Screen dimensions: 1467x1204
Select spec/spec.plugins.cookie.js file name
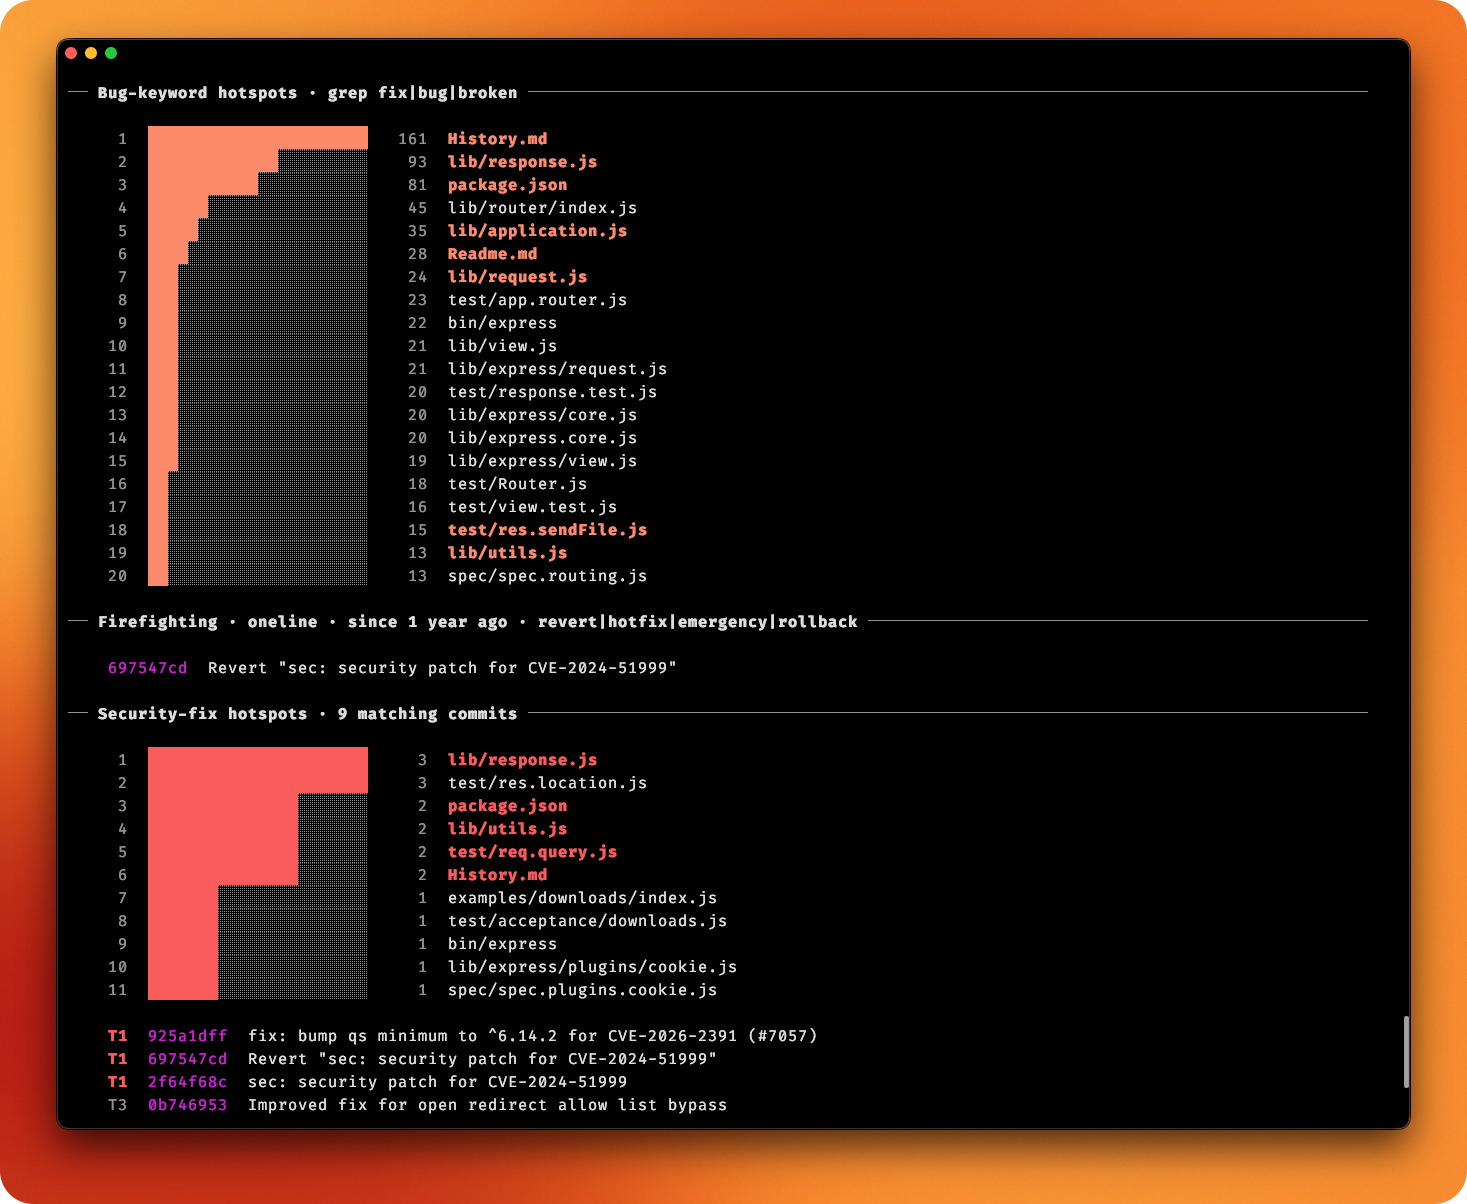[x=582, y=990]
